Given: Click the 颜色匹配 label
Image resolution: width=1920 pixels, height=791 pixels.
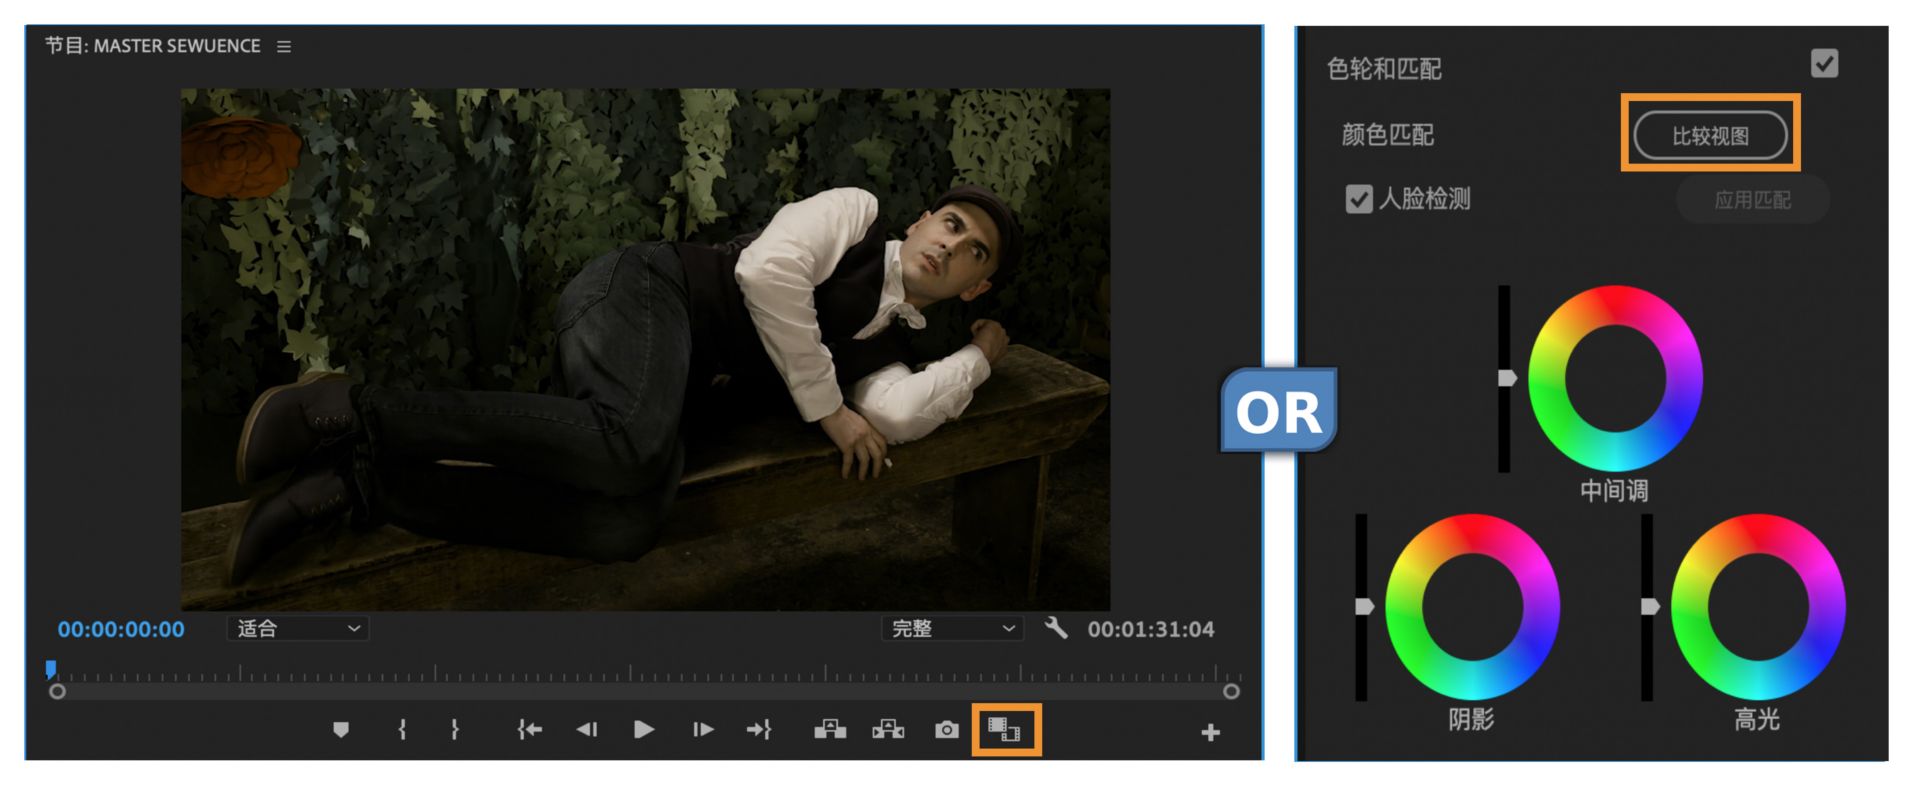Looking at the screenshot, I should 1388,135.
